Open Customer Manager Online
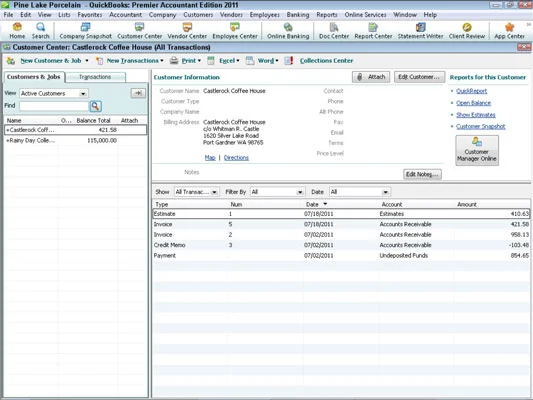 coord(477,151)
